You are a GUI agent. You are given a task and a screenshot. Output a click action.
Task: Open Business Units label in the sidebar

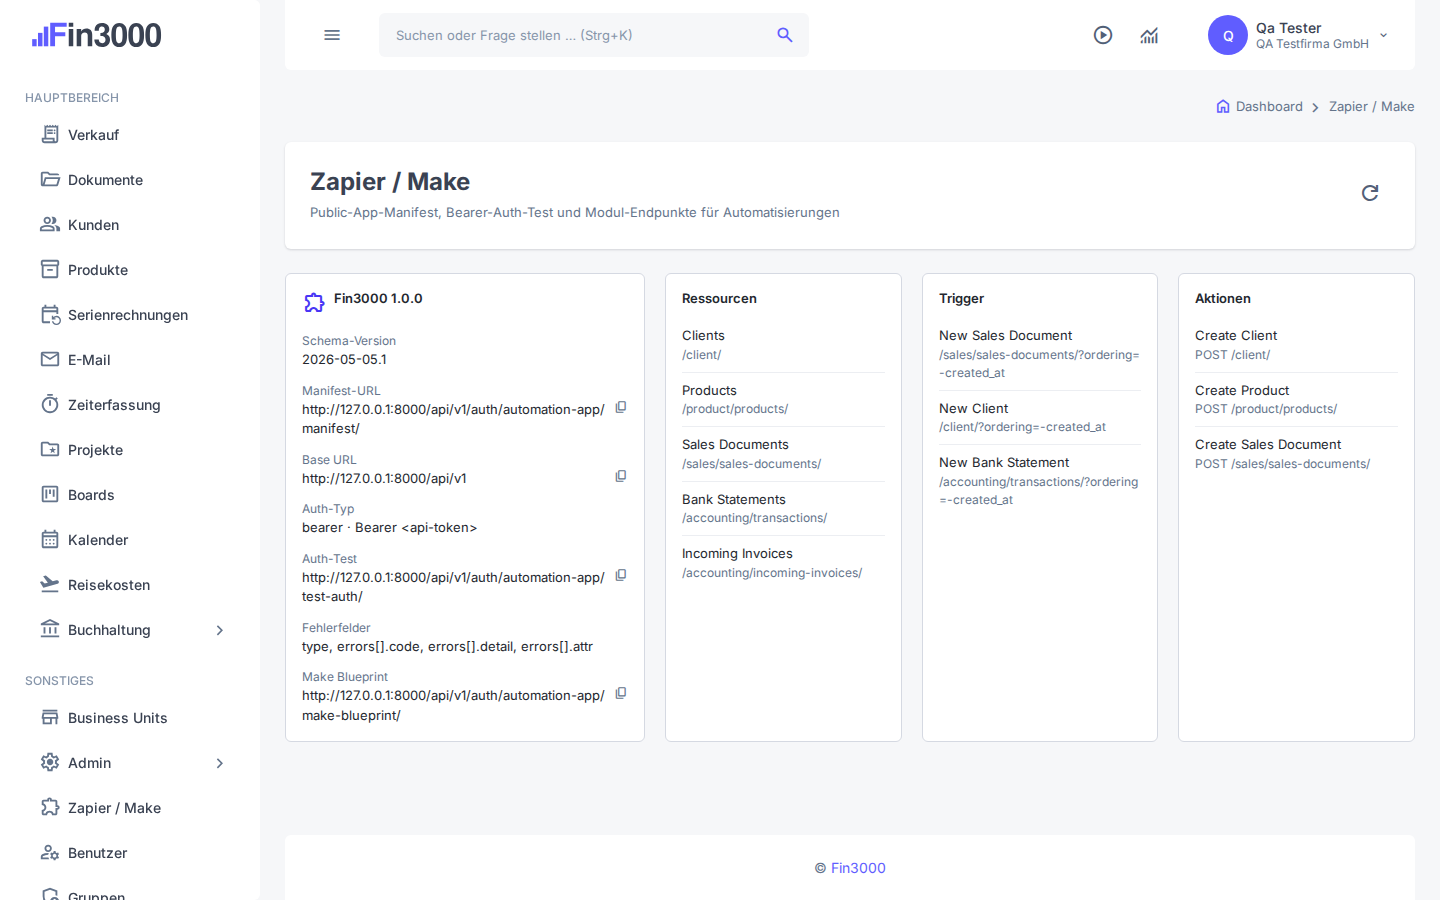[118, 718]
